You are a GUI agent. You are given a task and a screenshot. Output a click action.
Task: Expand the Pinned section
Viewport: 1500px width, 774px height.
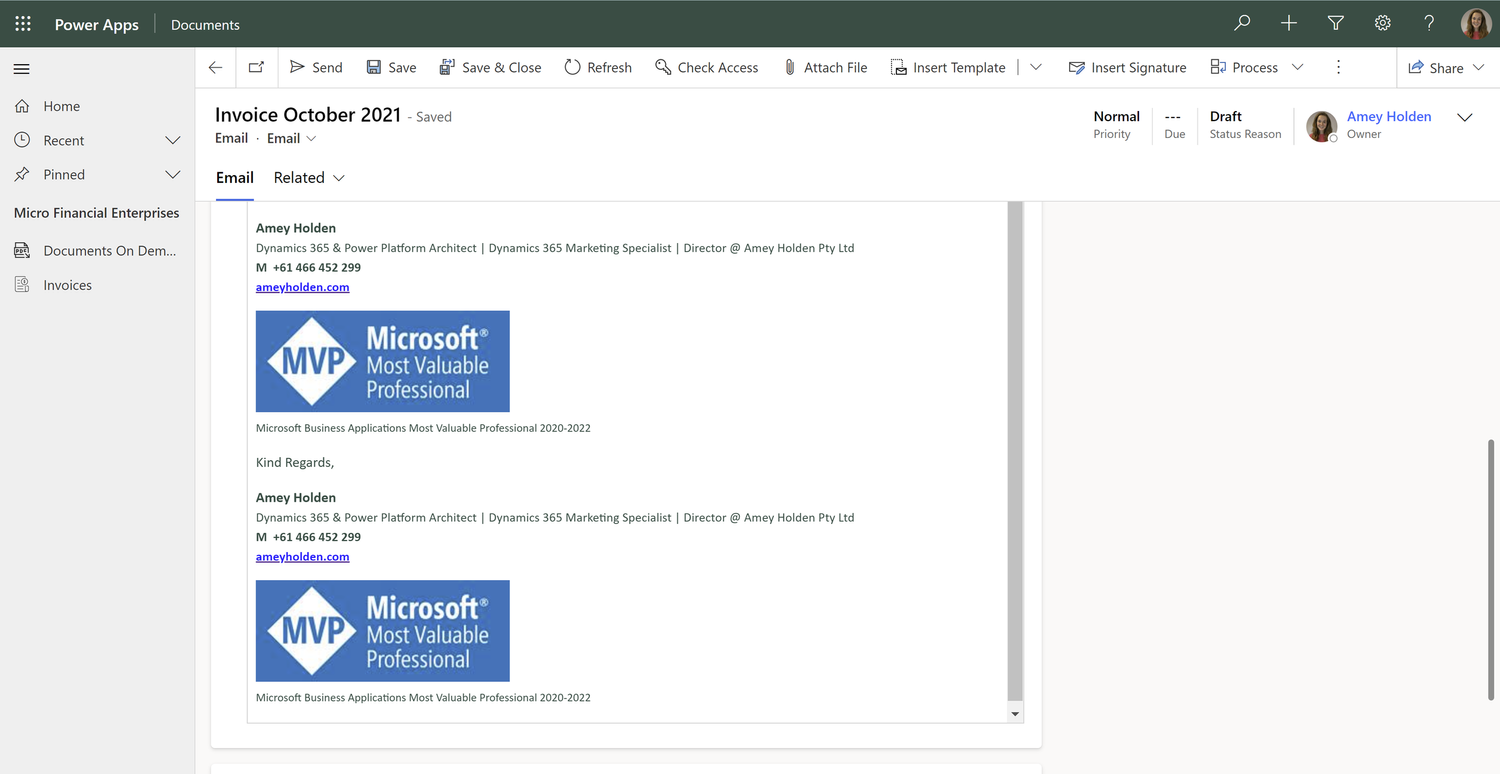[x=172, y=174]
